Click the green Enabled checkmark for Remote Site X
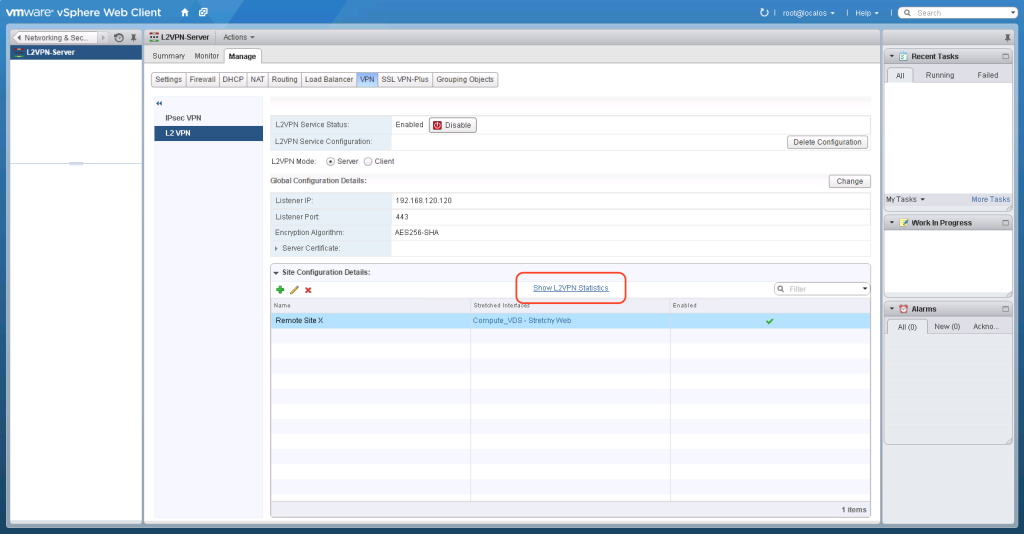 769,321
